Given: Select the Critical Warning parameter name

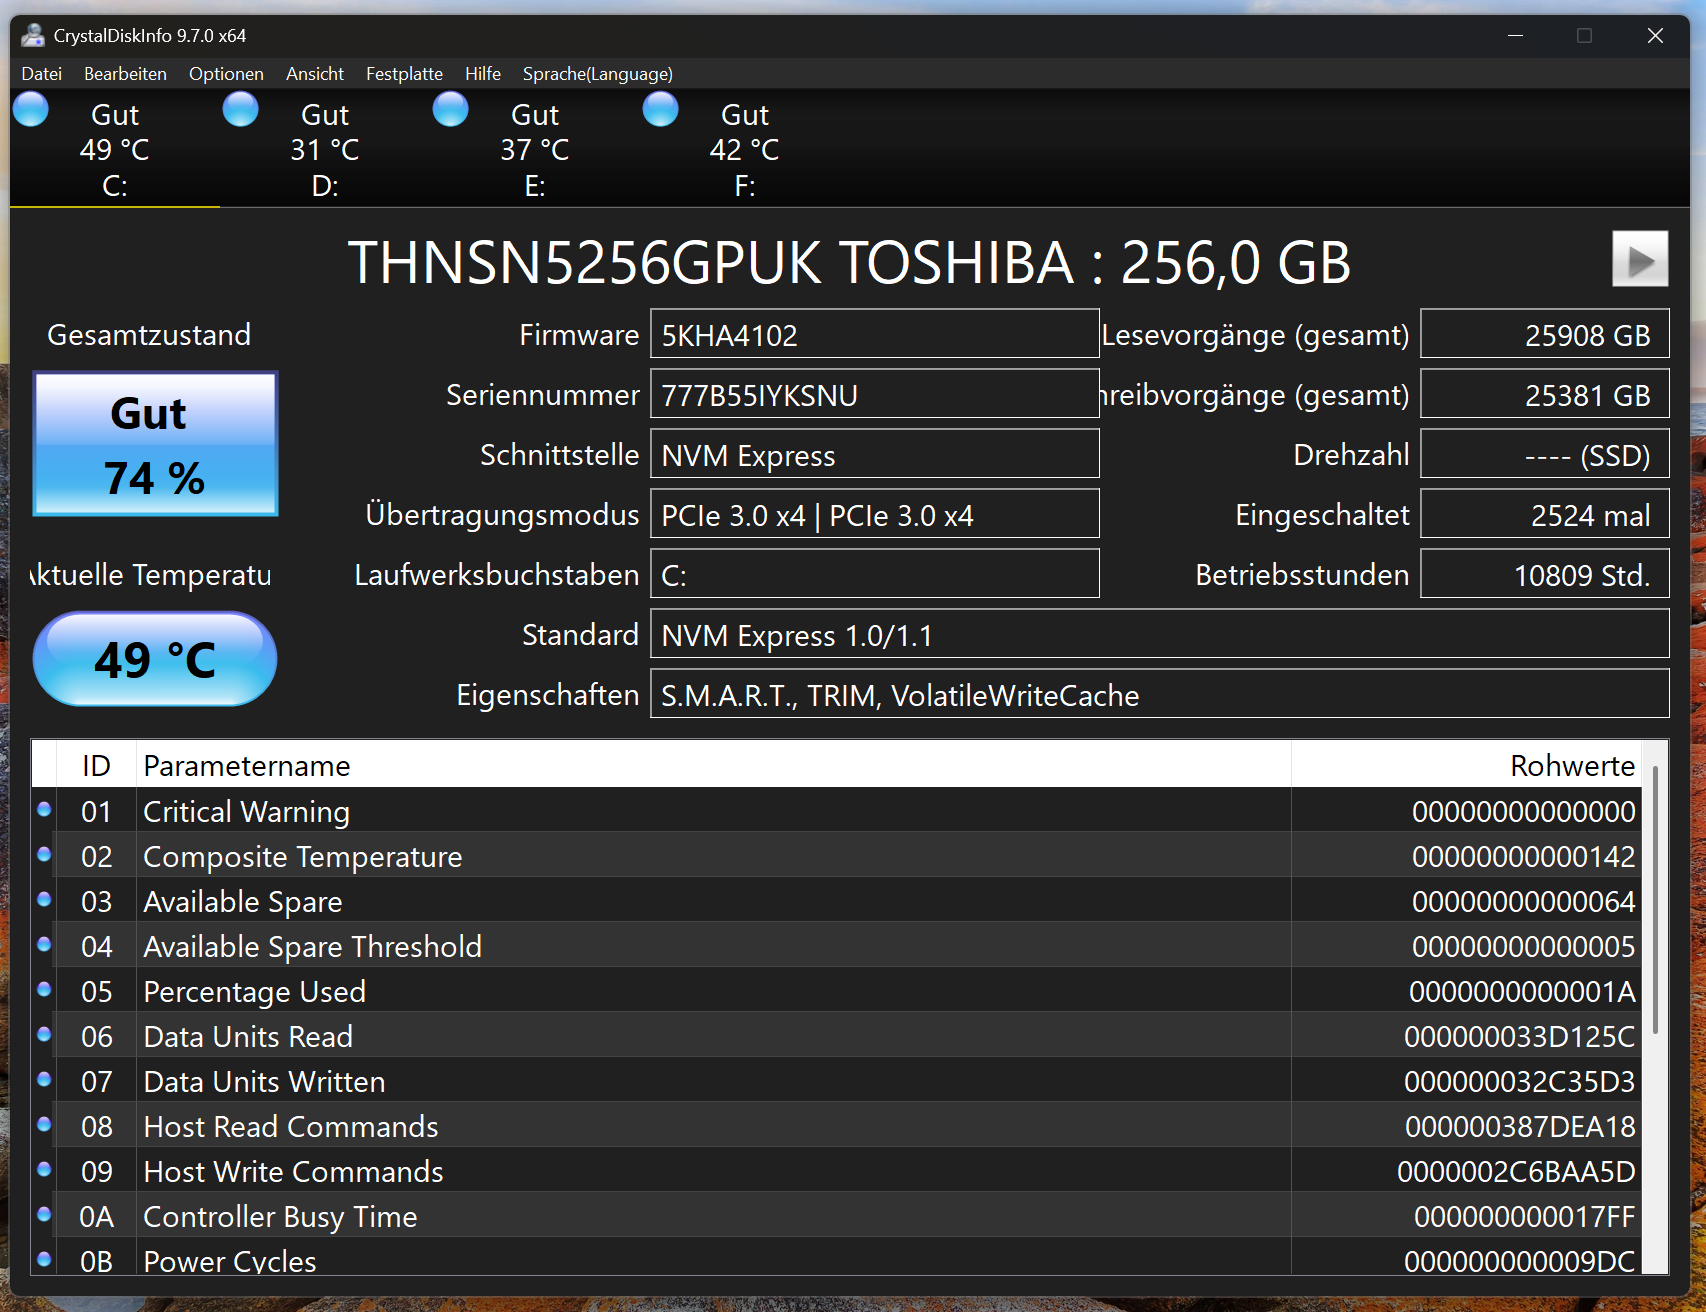Looking at the screenshot, I should pyautogui.click(x=246, y=811).
